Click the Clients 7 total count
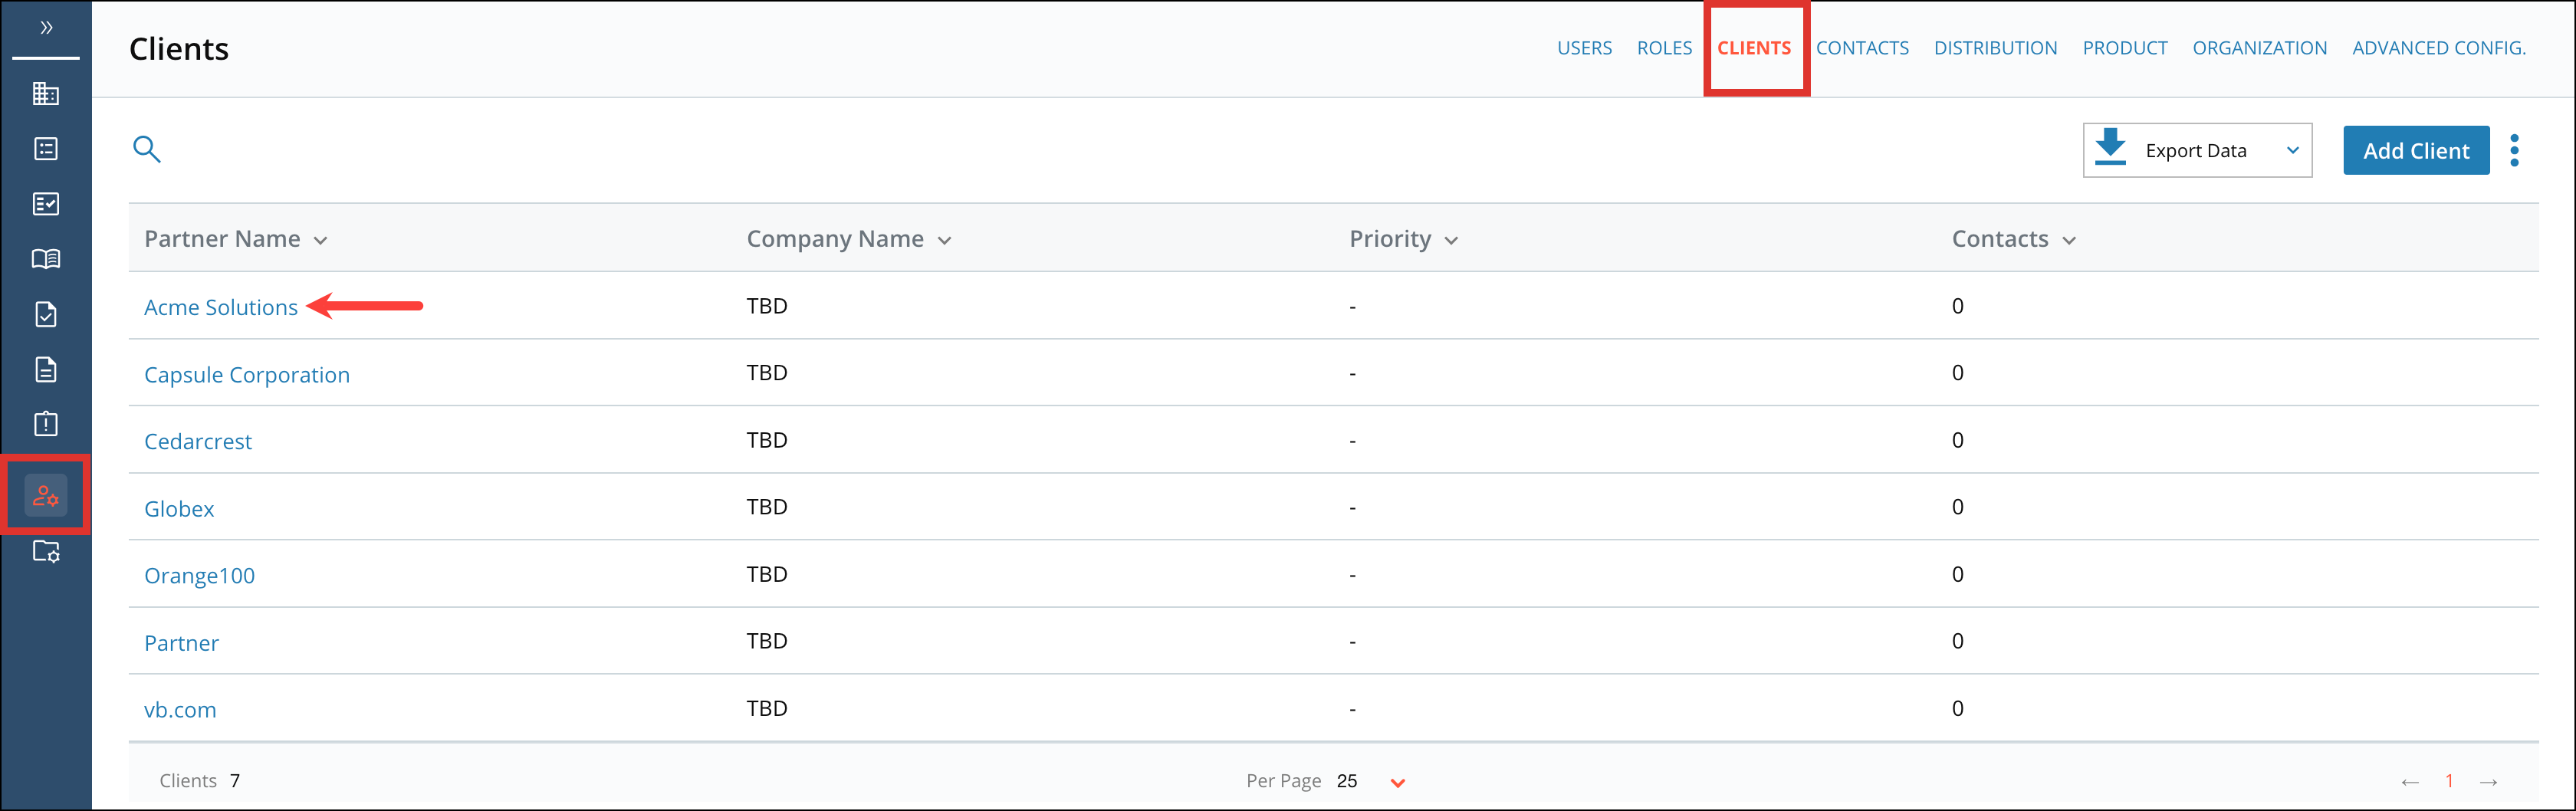 [x=200, y=781]
